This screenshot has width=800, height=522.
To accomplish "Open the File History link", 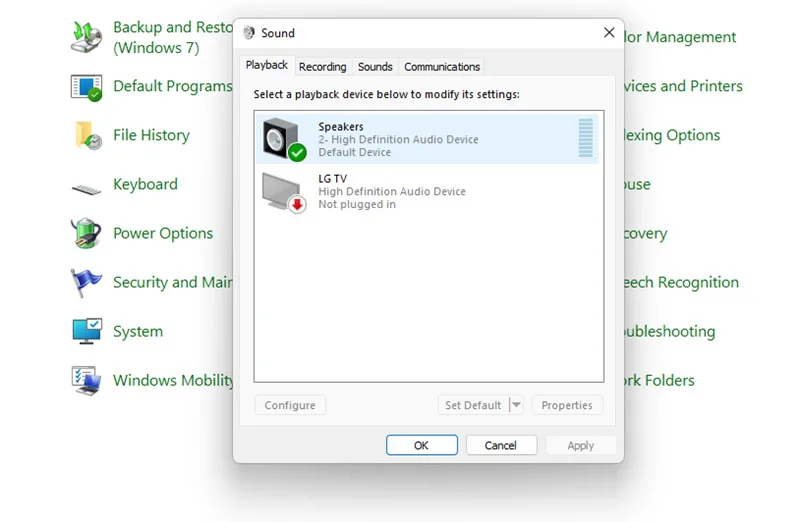I will pyautogui.click(x=151, y=135).
